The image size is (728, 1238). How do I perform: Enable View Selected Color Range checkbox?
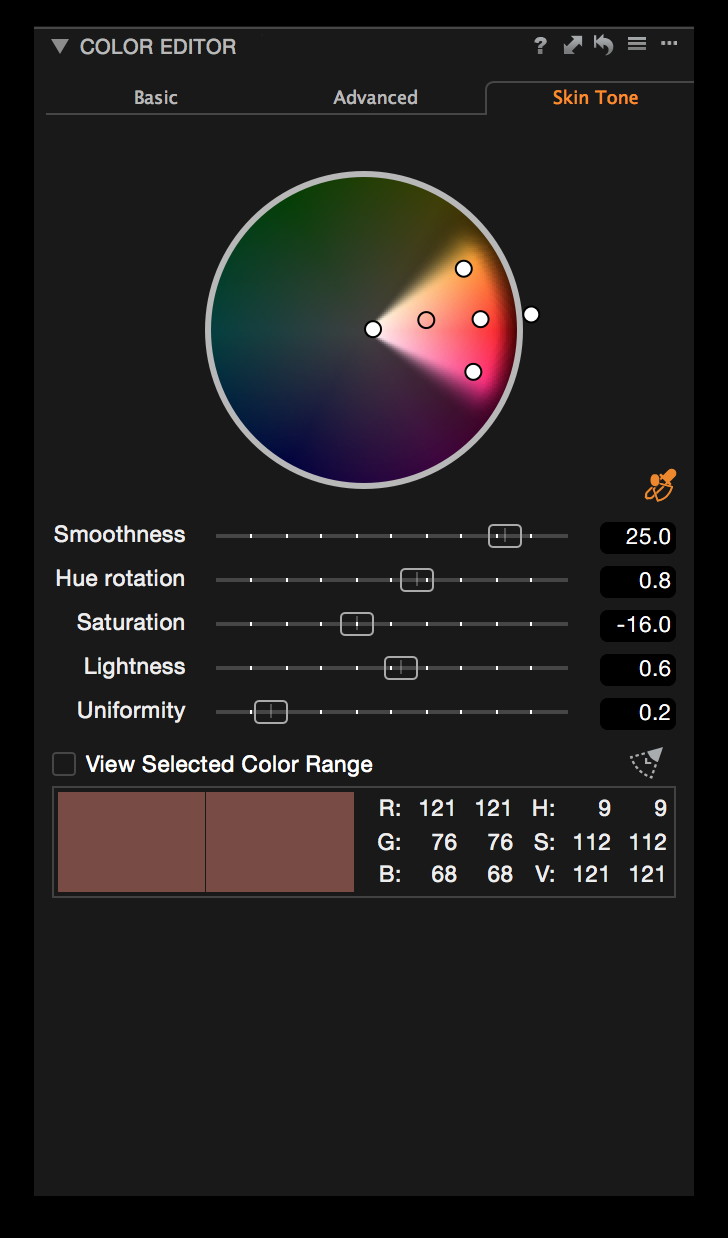(x=64, y=764)
